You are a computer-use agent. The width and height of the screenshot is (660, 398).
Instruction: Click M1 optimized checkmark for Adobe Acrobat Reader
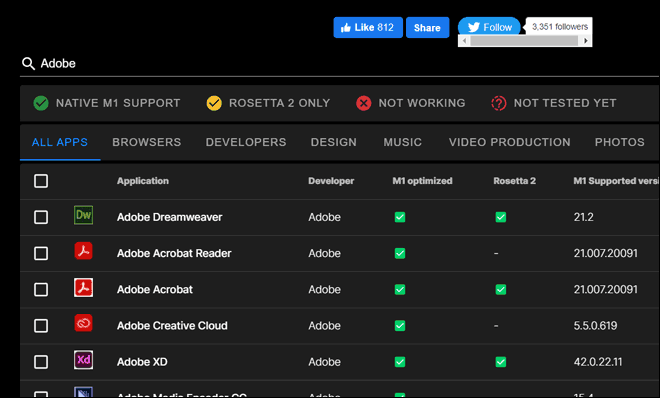(x=400, y=253)
